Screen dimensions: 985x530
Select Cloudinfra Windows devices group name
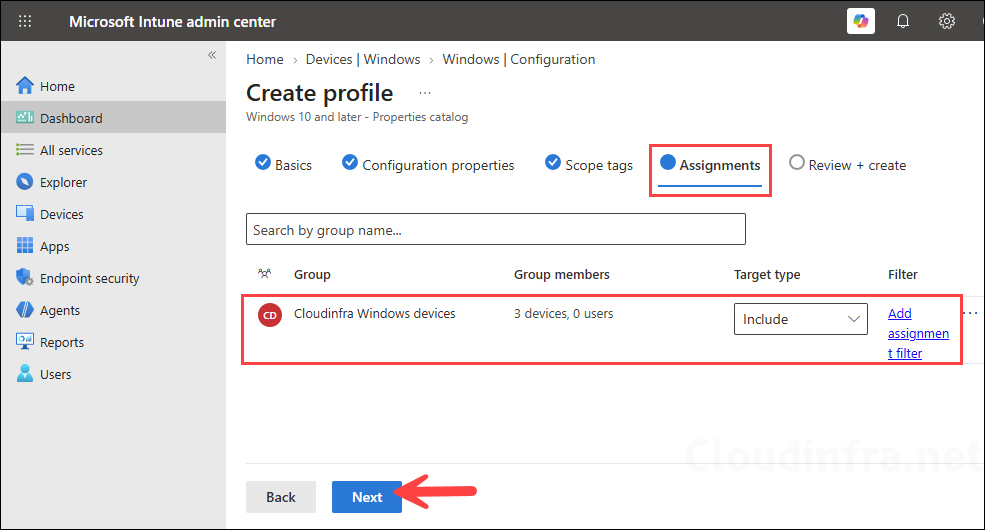pyautogui.click(x=374, y=313)
